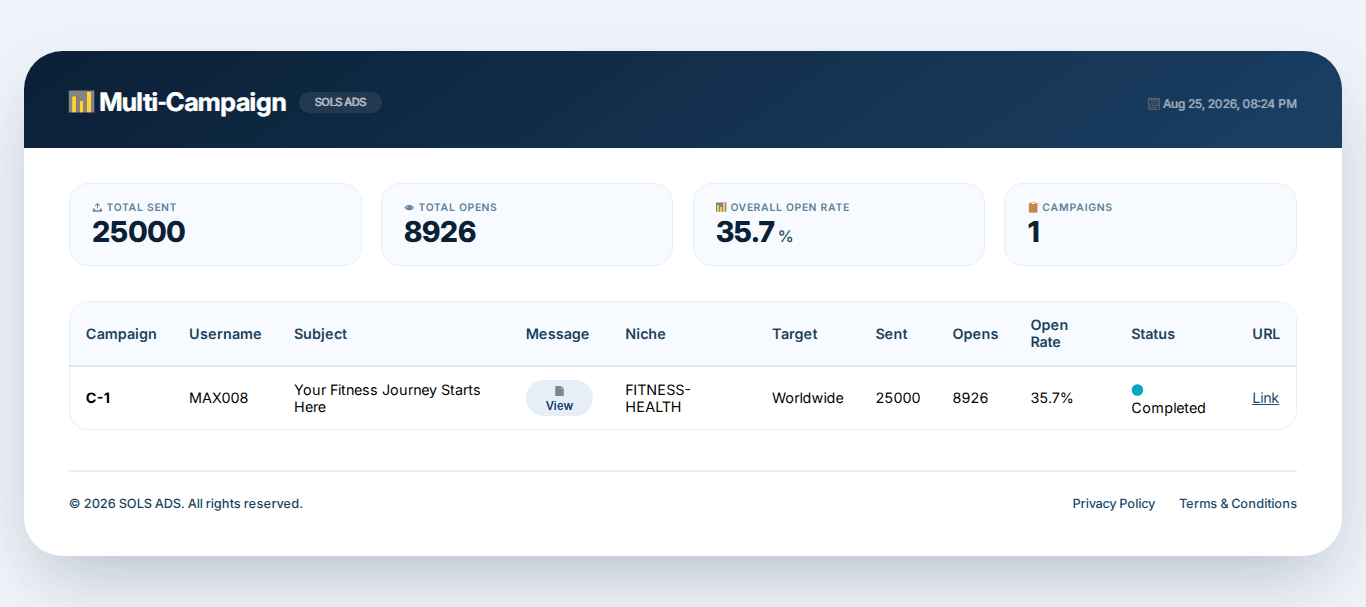
Task: Click the URL column header
Action: click(x=1266, y=334)
